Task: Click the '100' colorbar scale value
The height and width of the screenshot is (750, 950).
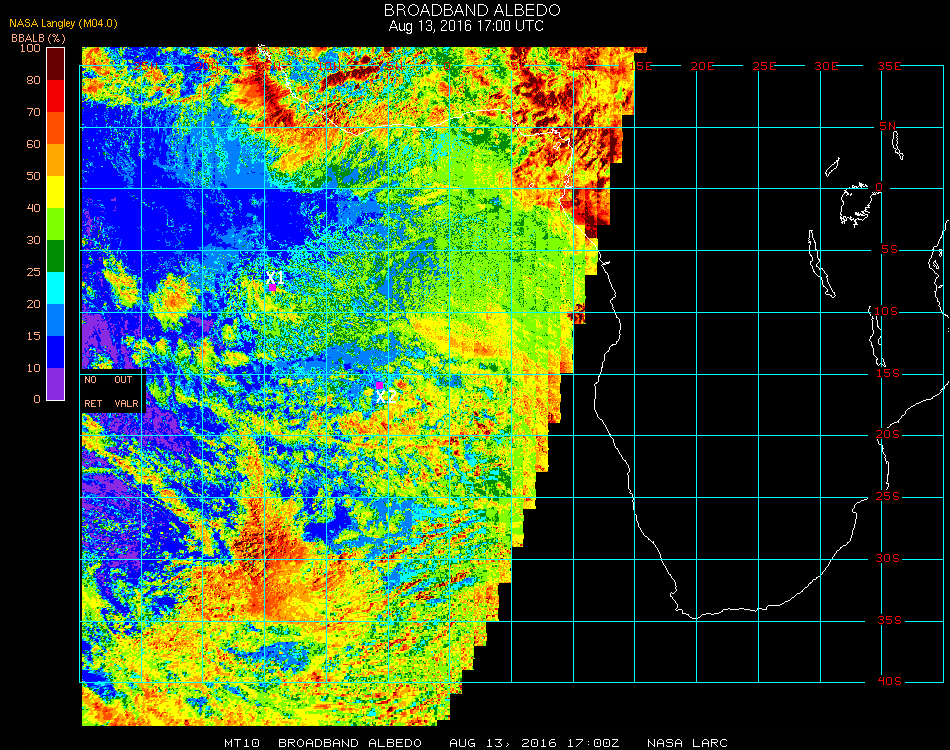Action: click(30, 48)
